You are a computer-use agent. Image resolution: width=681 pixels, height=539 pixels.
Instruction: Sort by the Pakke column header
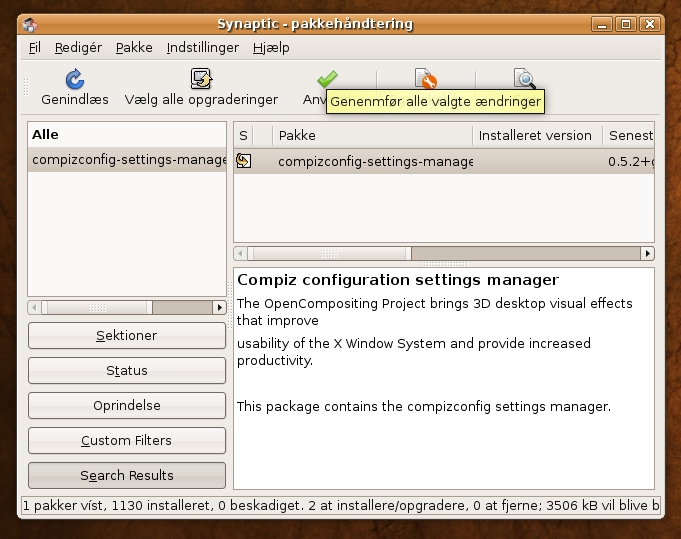point(373,136)
